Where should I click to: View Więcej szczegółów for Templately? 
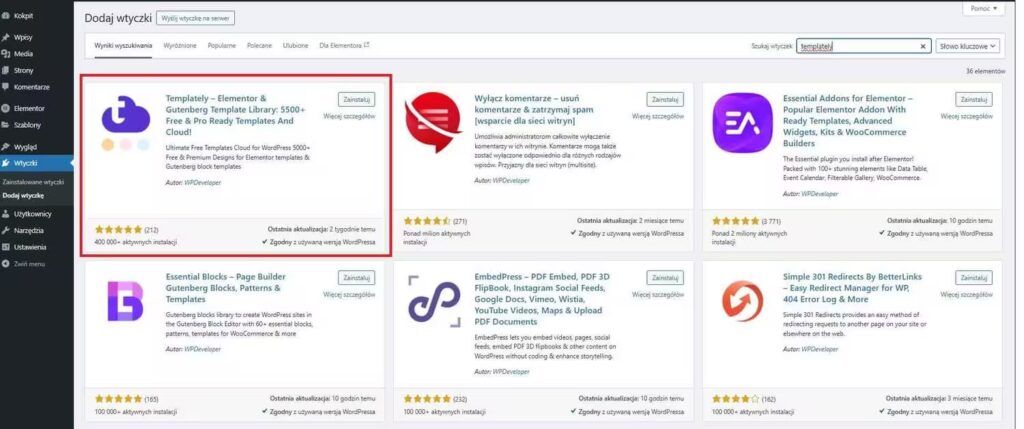tap(349, 116)
